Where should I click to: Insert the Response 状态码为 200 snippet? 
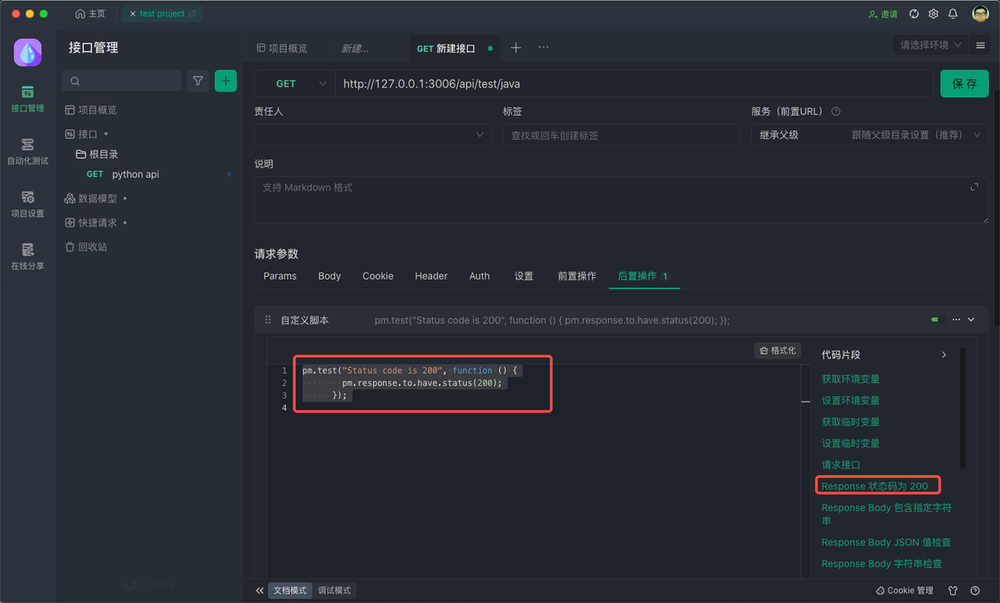pyautogui.click(x=878, y=485)
